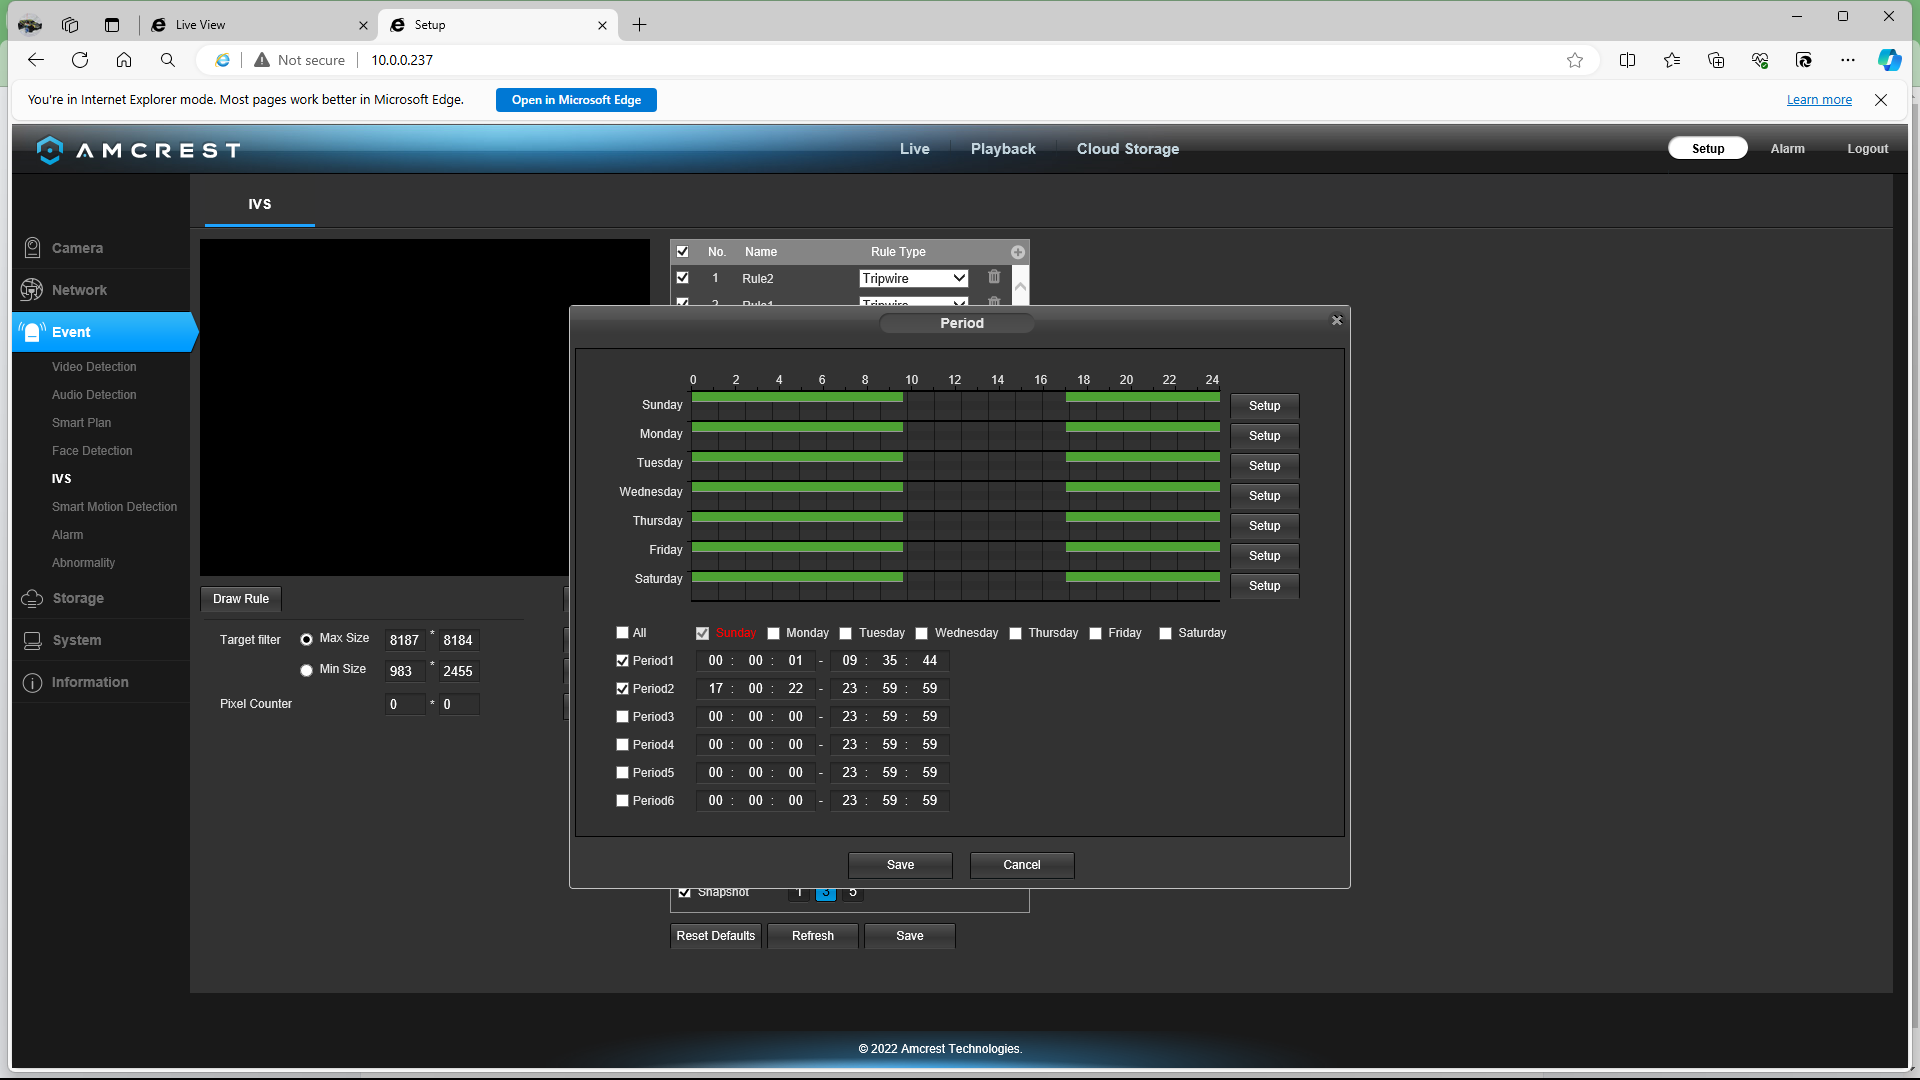Go to browser home page icon

click(124, 60)
